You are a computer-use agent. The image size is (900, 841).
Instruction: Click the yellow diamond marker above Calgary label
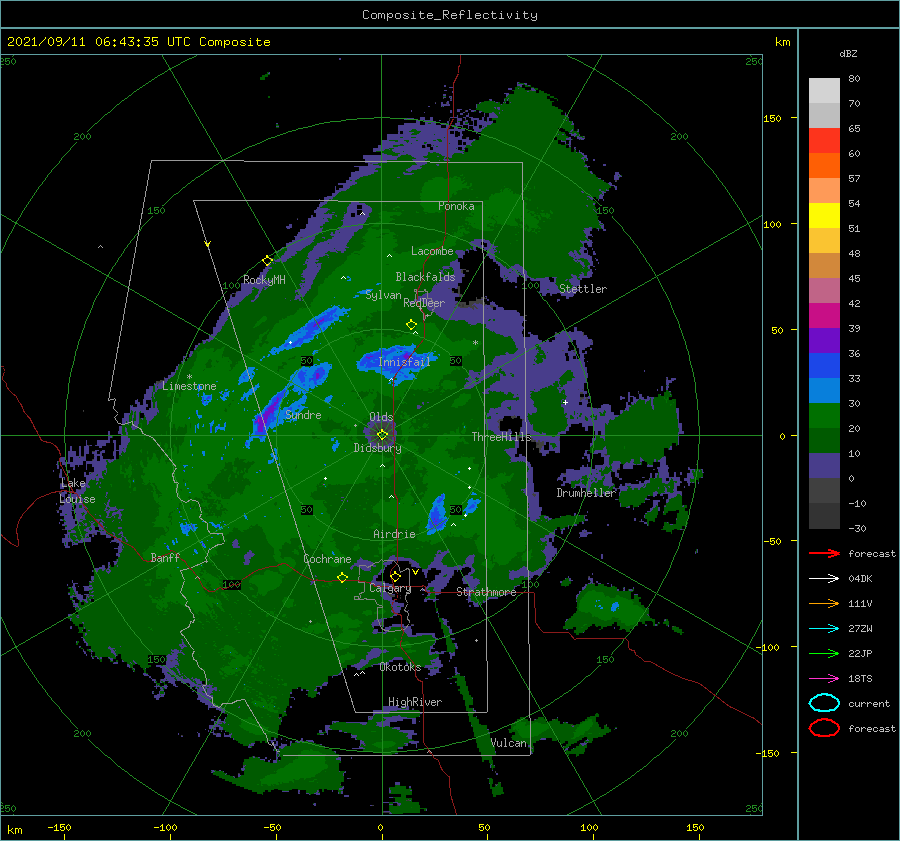pos(395,576)
